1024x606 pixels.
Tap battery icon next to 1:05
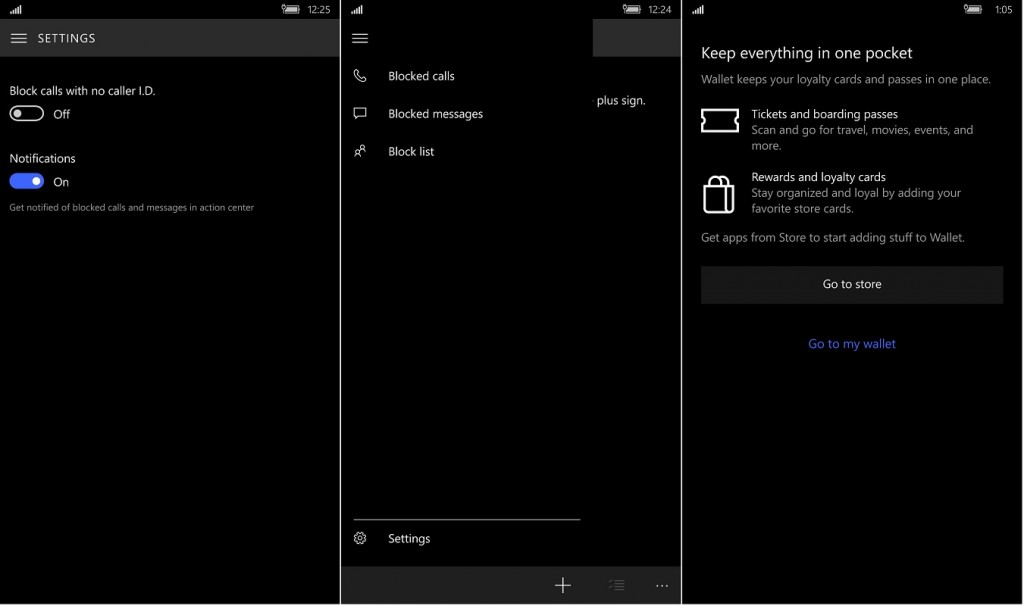pos(972,9)
